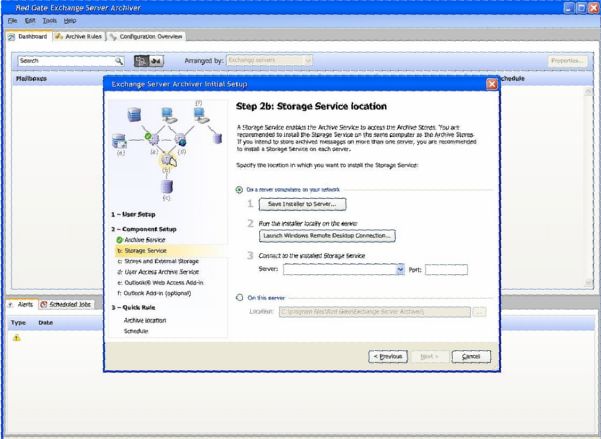601x439 pixels.
Task: Click the Archive Service gear icon (e) with green check
Action: coord(152,138)
